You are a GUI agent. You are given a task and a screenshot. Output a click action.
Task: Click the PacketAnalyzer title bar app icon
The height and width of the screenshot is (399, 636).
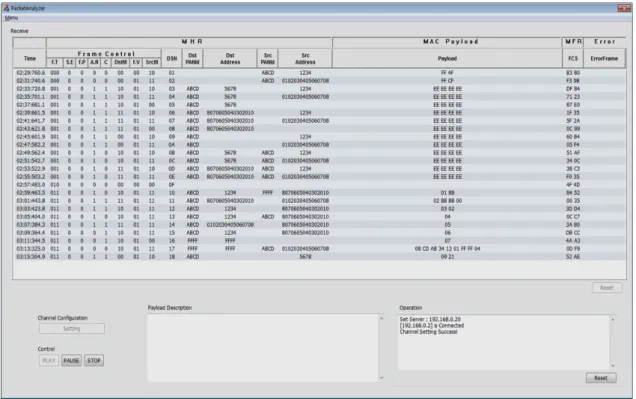tap(6, 8)
